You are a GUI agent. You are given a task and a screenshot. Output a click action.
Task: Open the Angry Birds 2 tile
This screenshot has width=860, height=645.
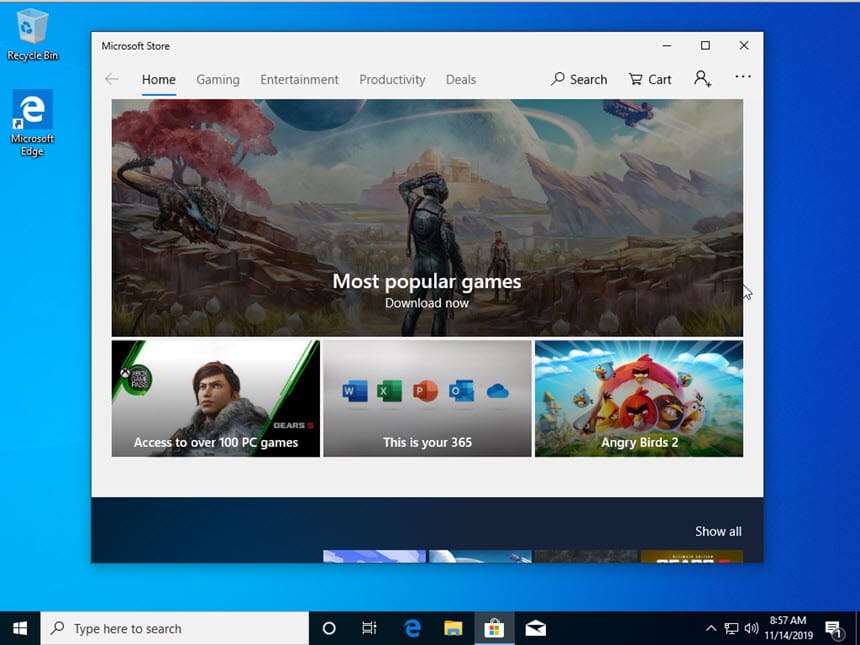tap(639, 398)
